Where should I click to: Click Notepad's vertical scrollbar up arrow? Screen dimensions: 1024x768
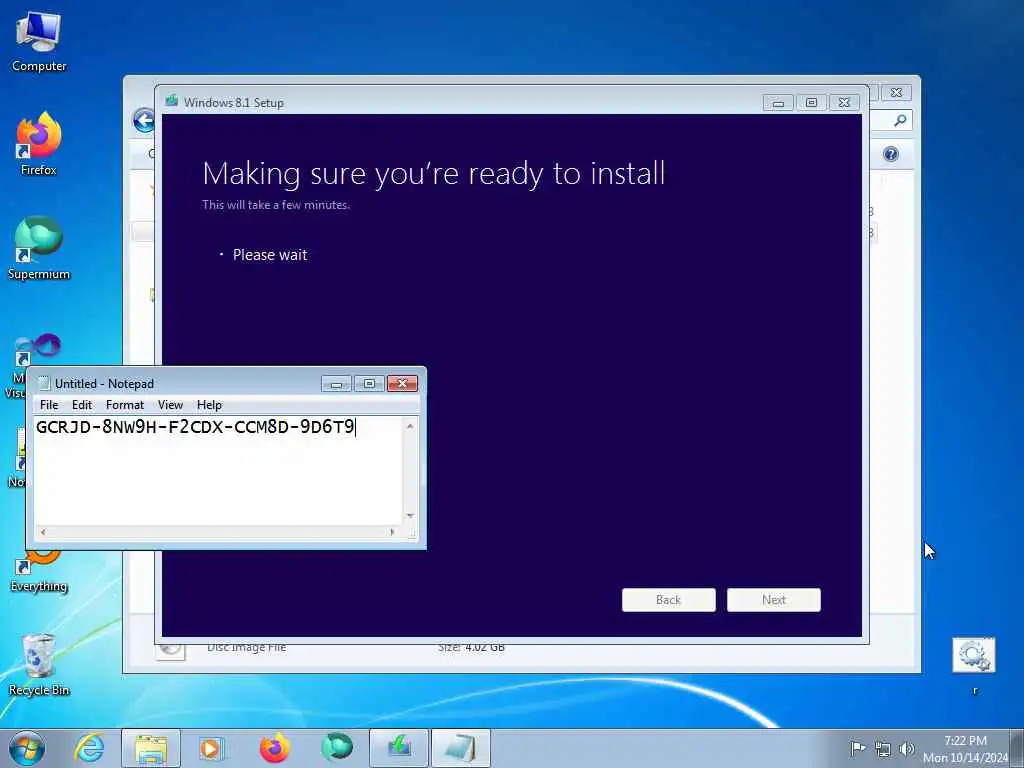pos(410,426)
